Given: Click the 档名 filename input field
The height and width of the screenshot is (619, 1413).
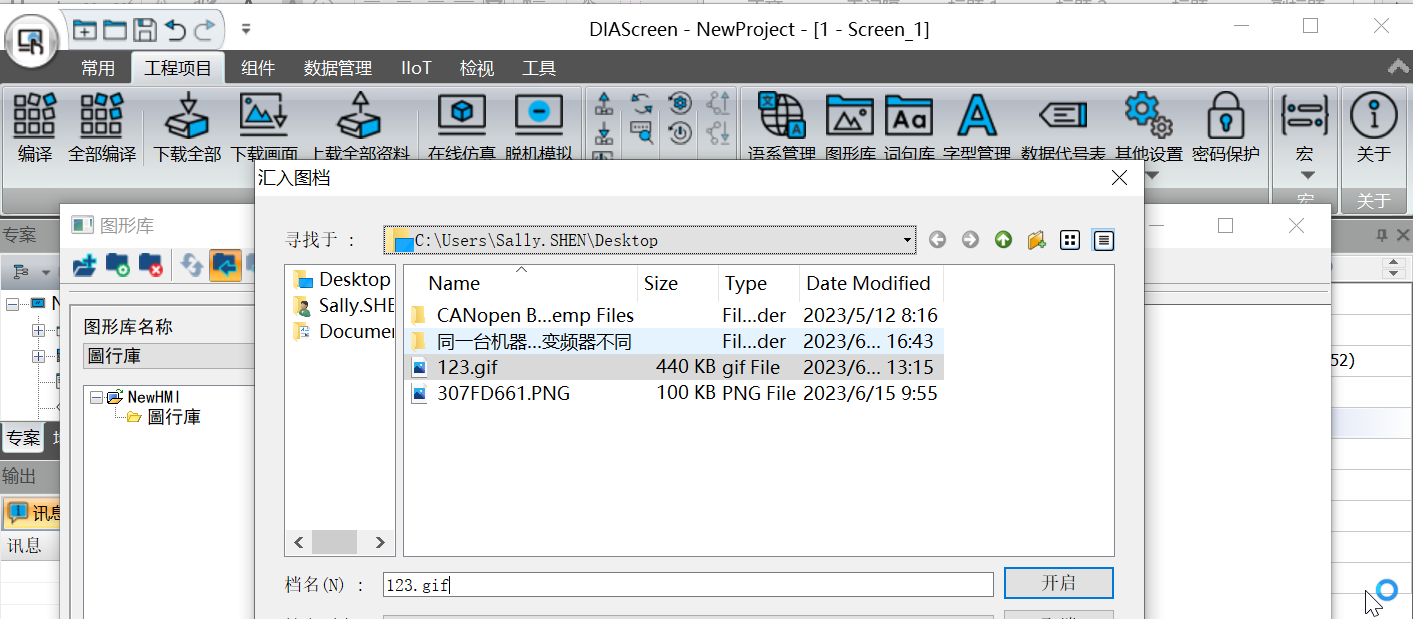Looking at the screenshot, I should [x=688, y=584].
